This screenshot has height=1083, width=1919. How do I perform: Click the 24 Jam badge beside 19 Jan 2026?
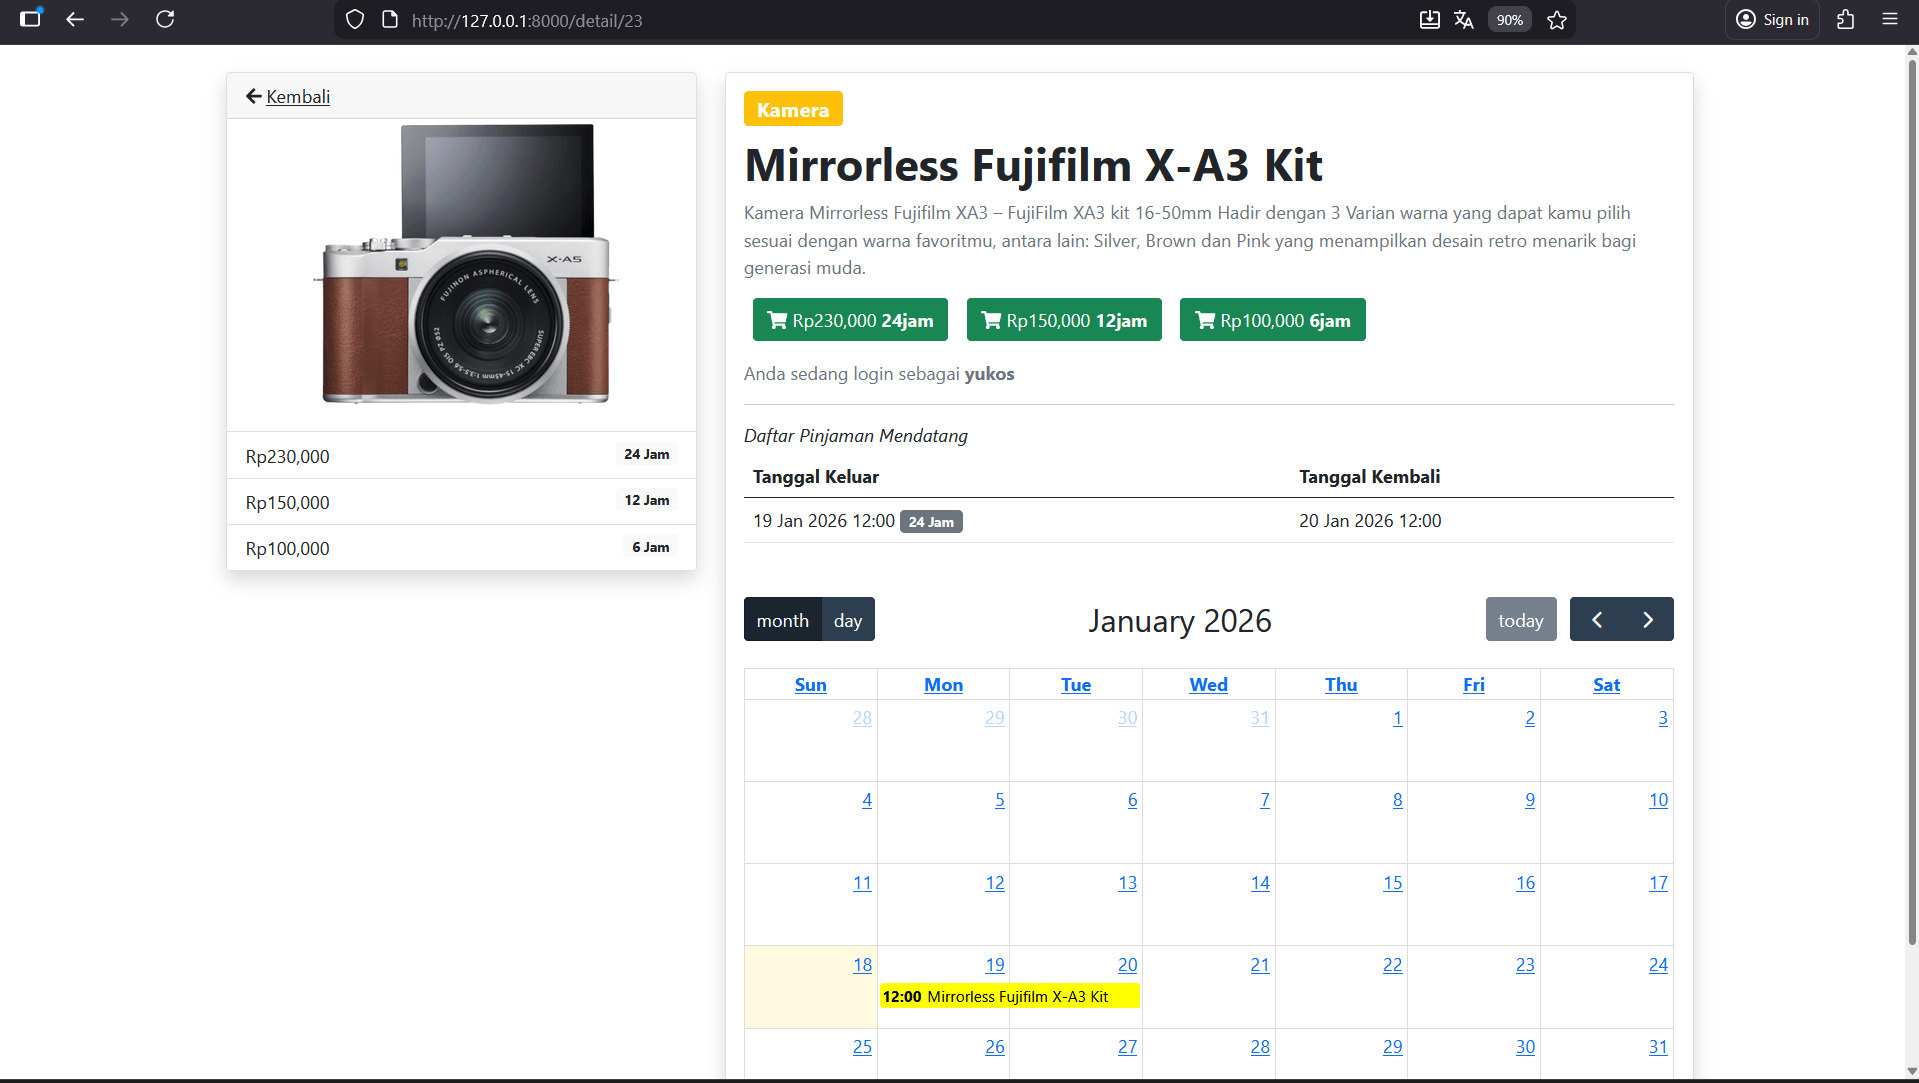931,522
